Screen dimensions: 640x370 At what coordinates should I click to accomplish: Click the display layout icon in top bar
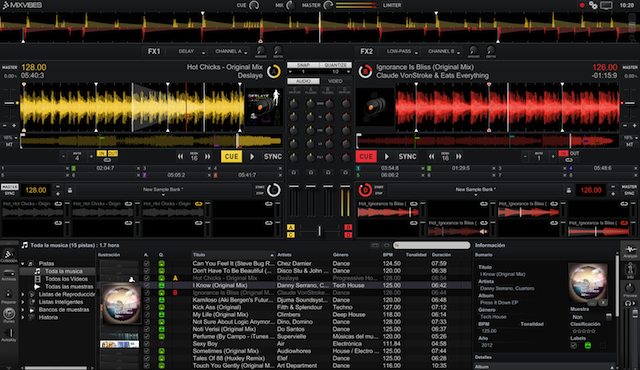coord(606,5)
